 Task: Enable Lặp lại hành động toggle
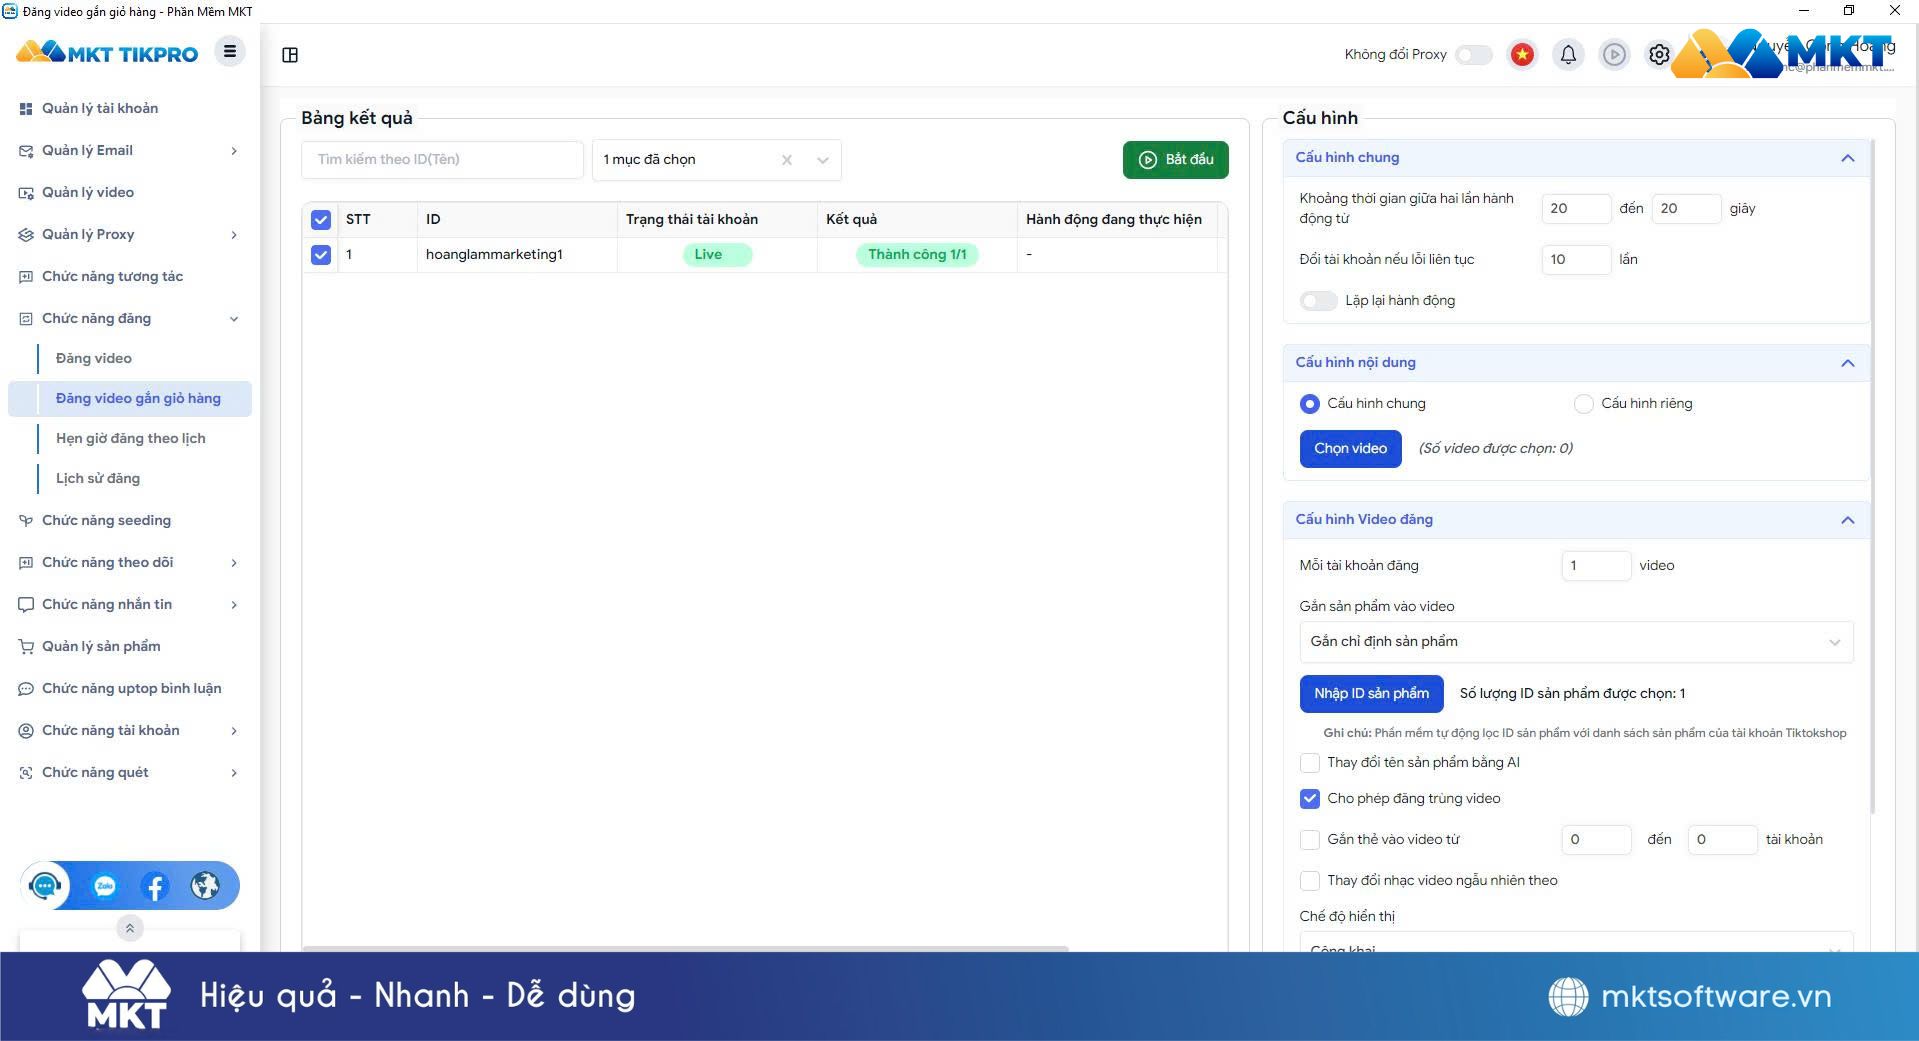(1318, 301)
